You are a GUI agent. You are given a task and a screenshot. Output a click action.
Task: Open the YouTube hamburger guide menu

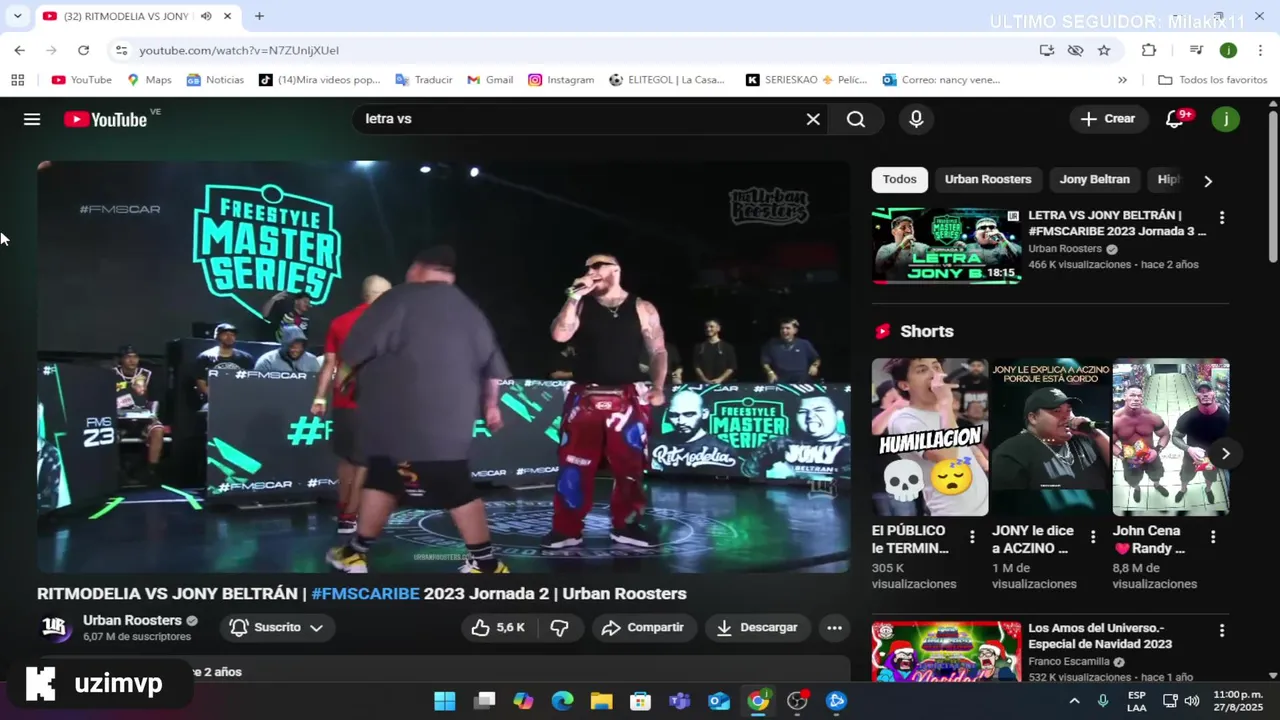tap(32, 119)
